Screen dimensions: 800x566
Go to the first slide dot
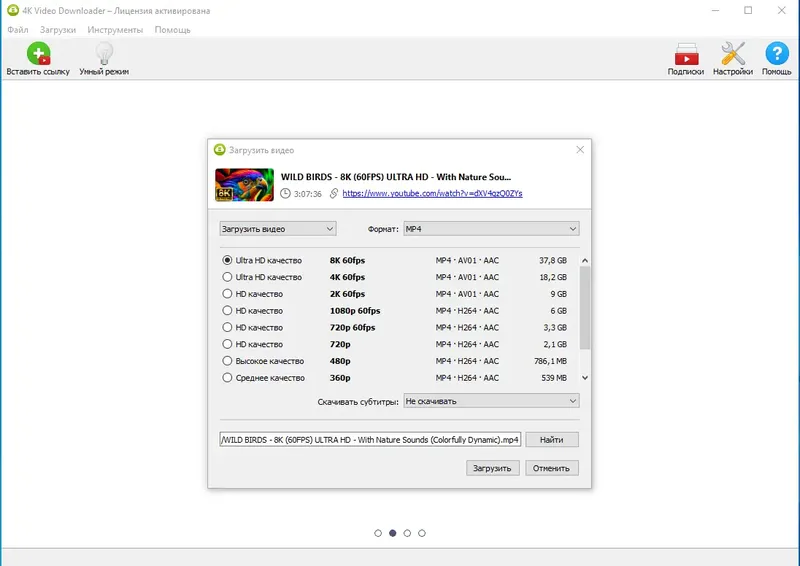coord(378,533)
